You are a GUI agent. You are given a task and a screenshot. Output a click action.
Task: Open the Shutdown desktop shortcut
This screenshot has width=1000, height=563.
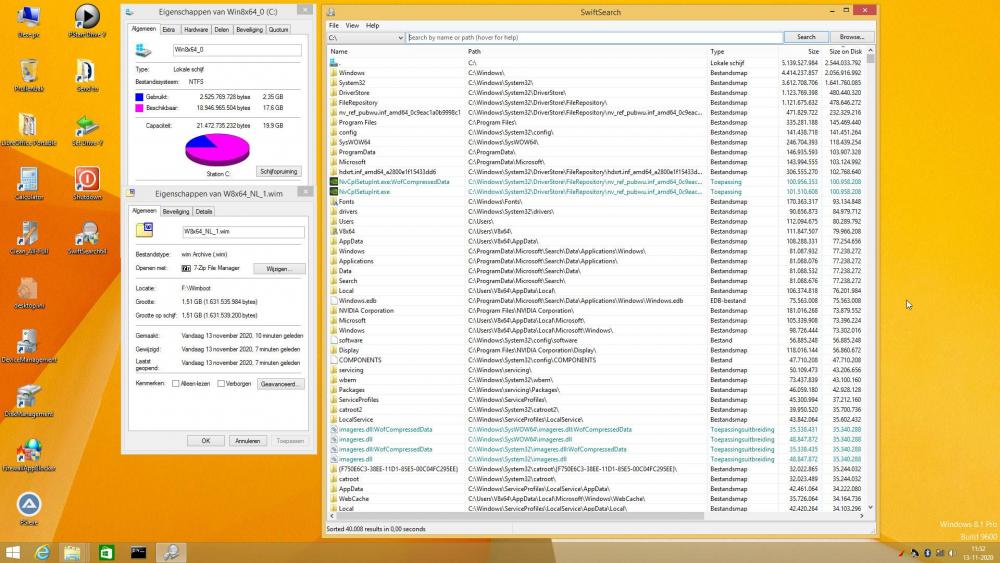87,180
